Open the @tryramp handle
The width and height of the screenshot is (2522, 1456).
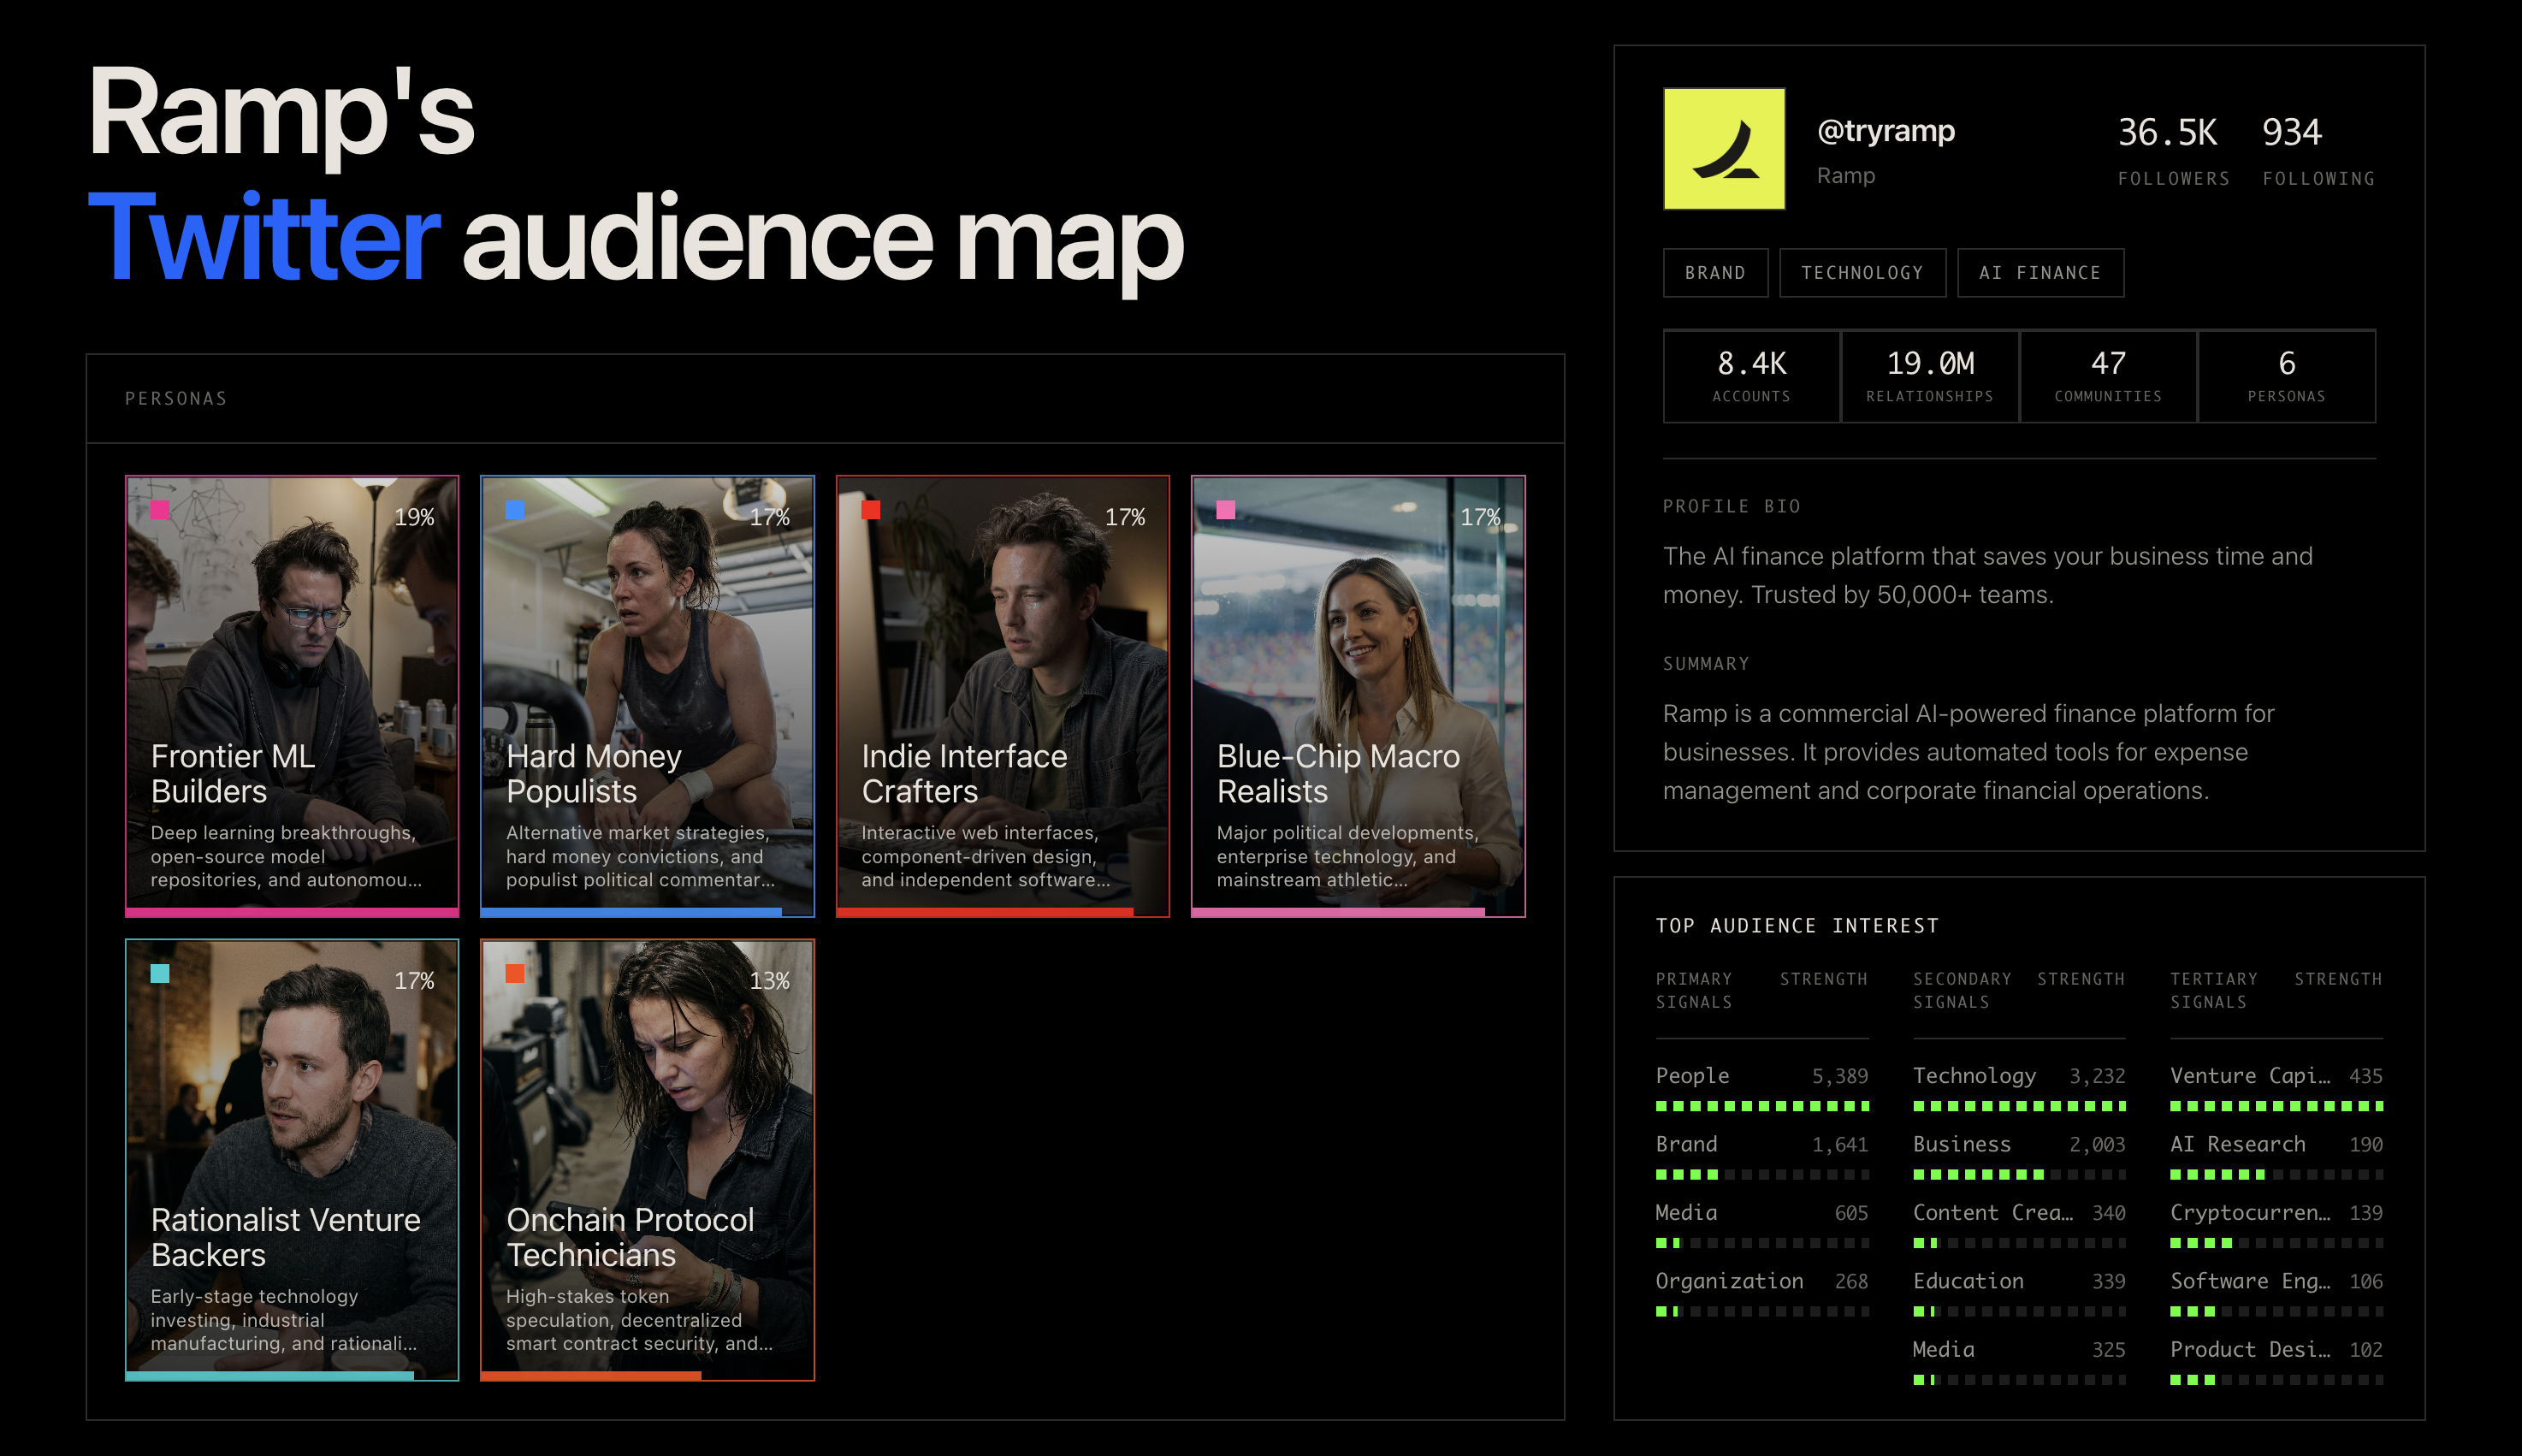[x=1886, y=131]
